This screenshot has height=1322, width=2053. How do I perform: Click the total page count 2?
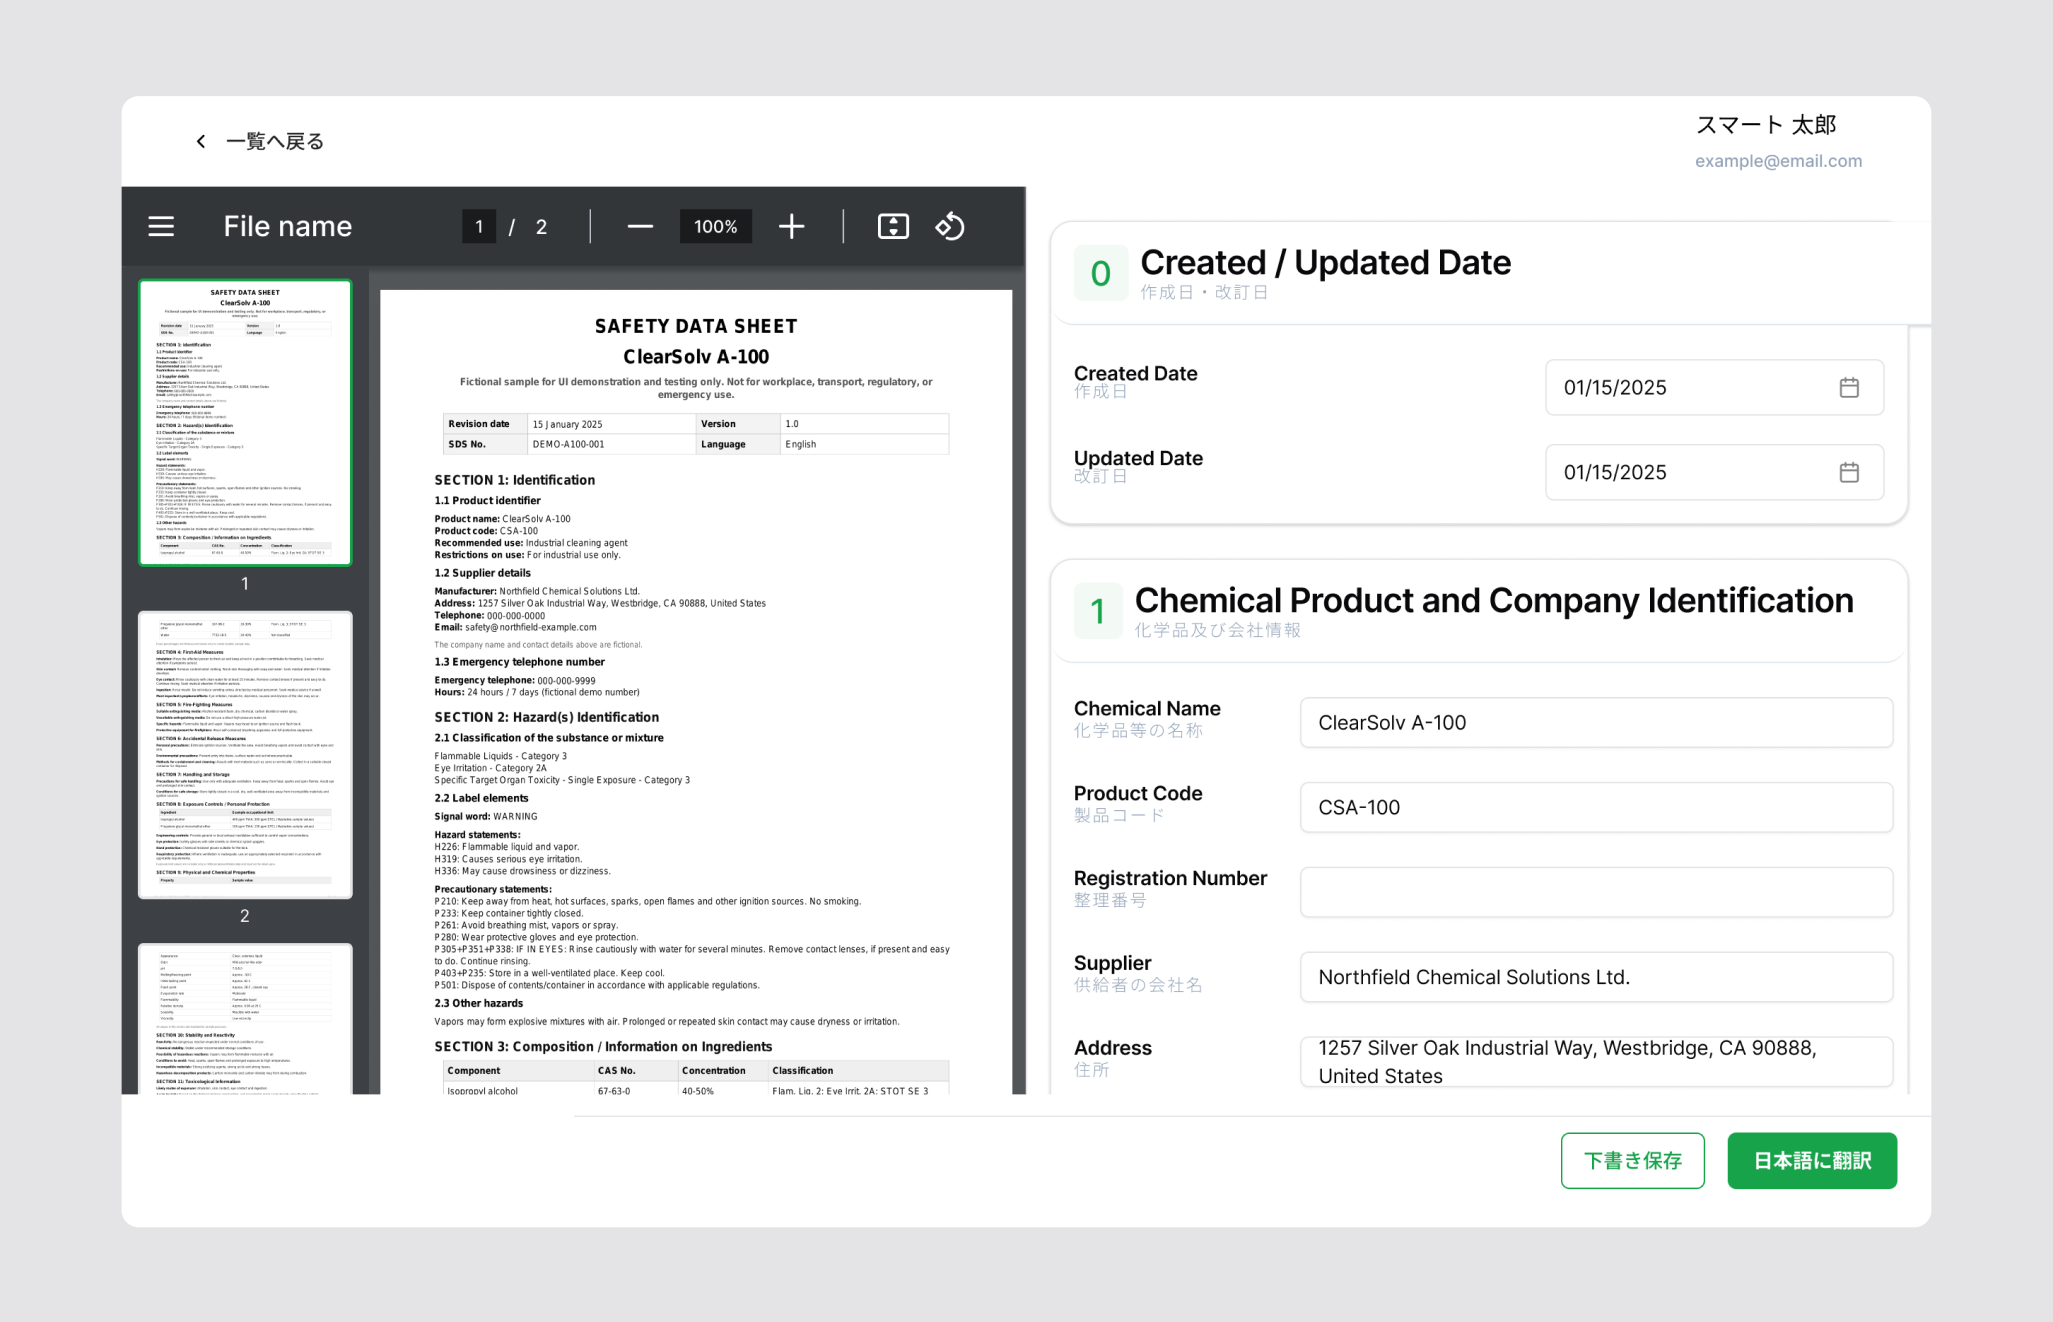[x=541, y=227]
